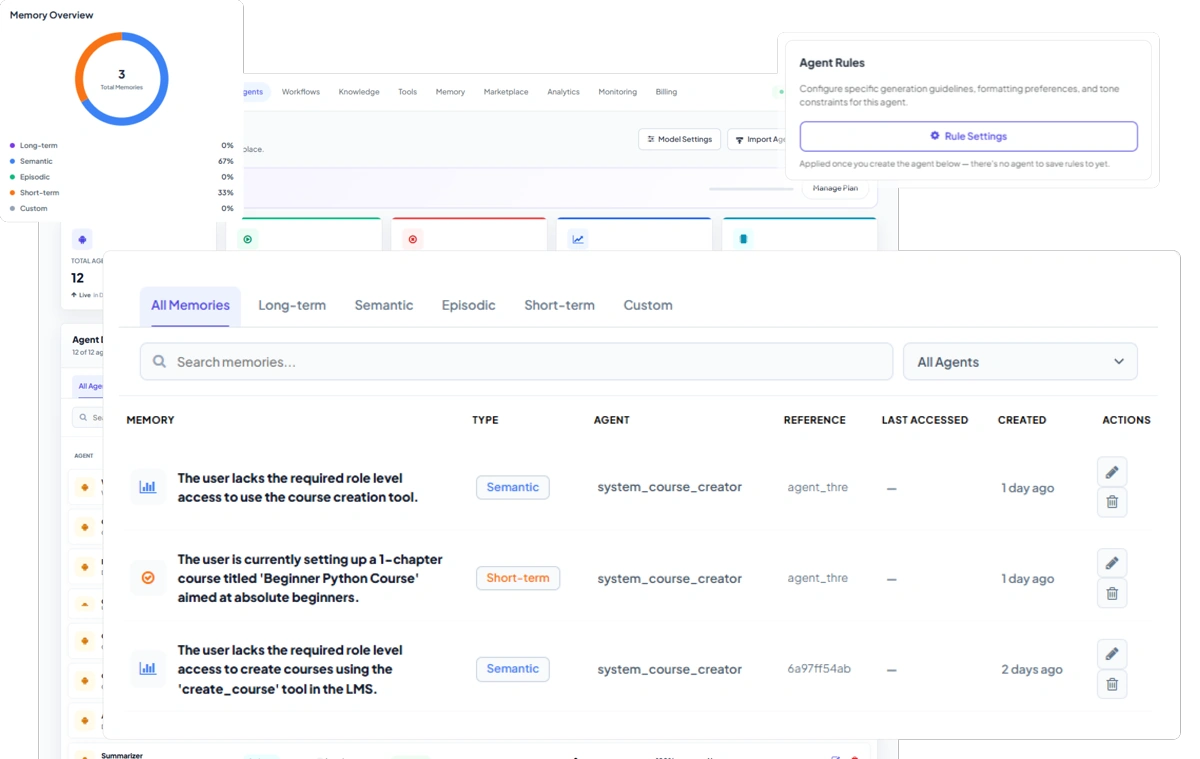The height and width of the screenshot is (759, 1200).
Task: Click the search magnifier icon in memories
Action: tap(159, 362)
